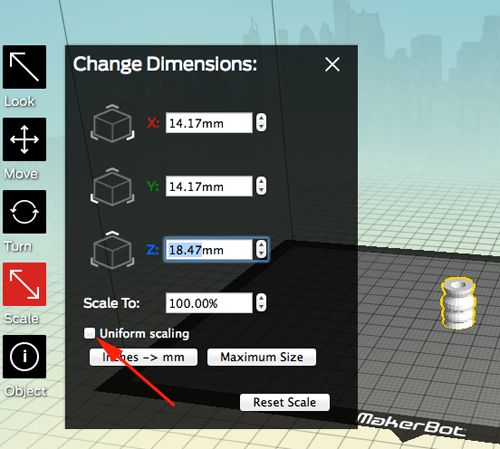The width and height of the screenshot is (500, 449).
Task: Click the Reset Scale button
Action: pos(285,402)
